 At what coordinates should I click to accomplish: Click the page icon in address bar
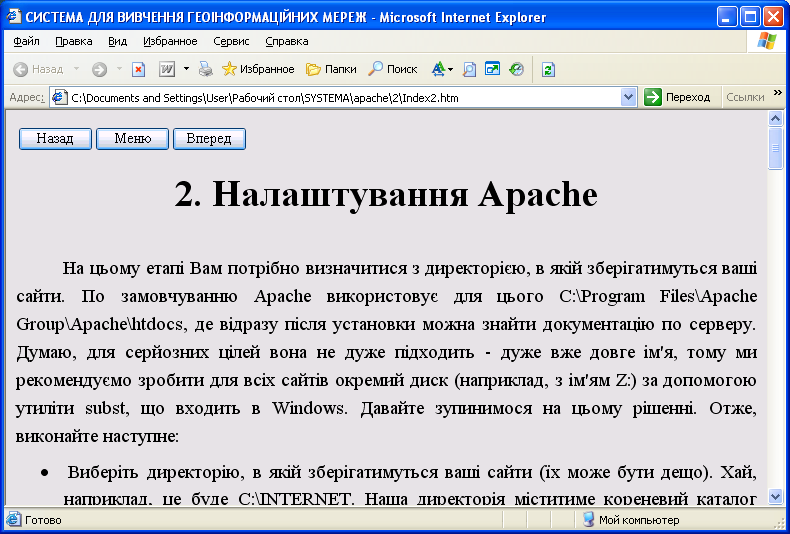click(x=60, y=97)
